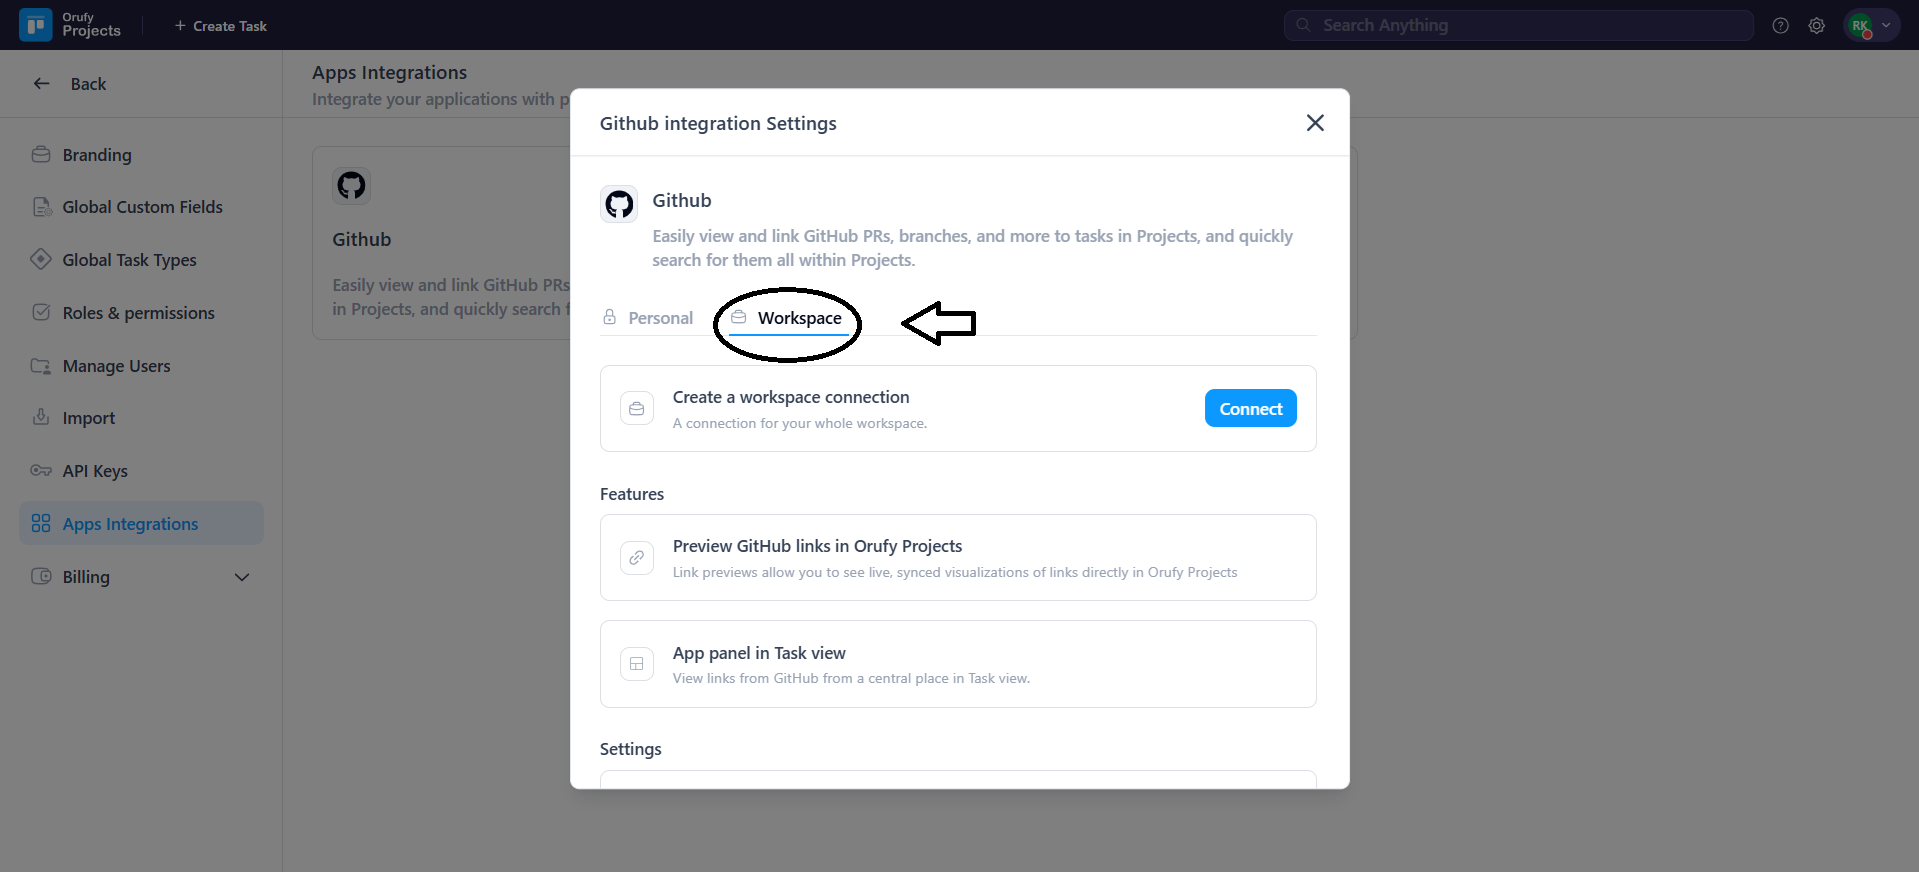This screenshot has width=1919, height=872.
Task: Click the panel icon beside App panel
Action: coord(637,664)
